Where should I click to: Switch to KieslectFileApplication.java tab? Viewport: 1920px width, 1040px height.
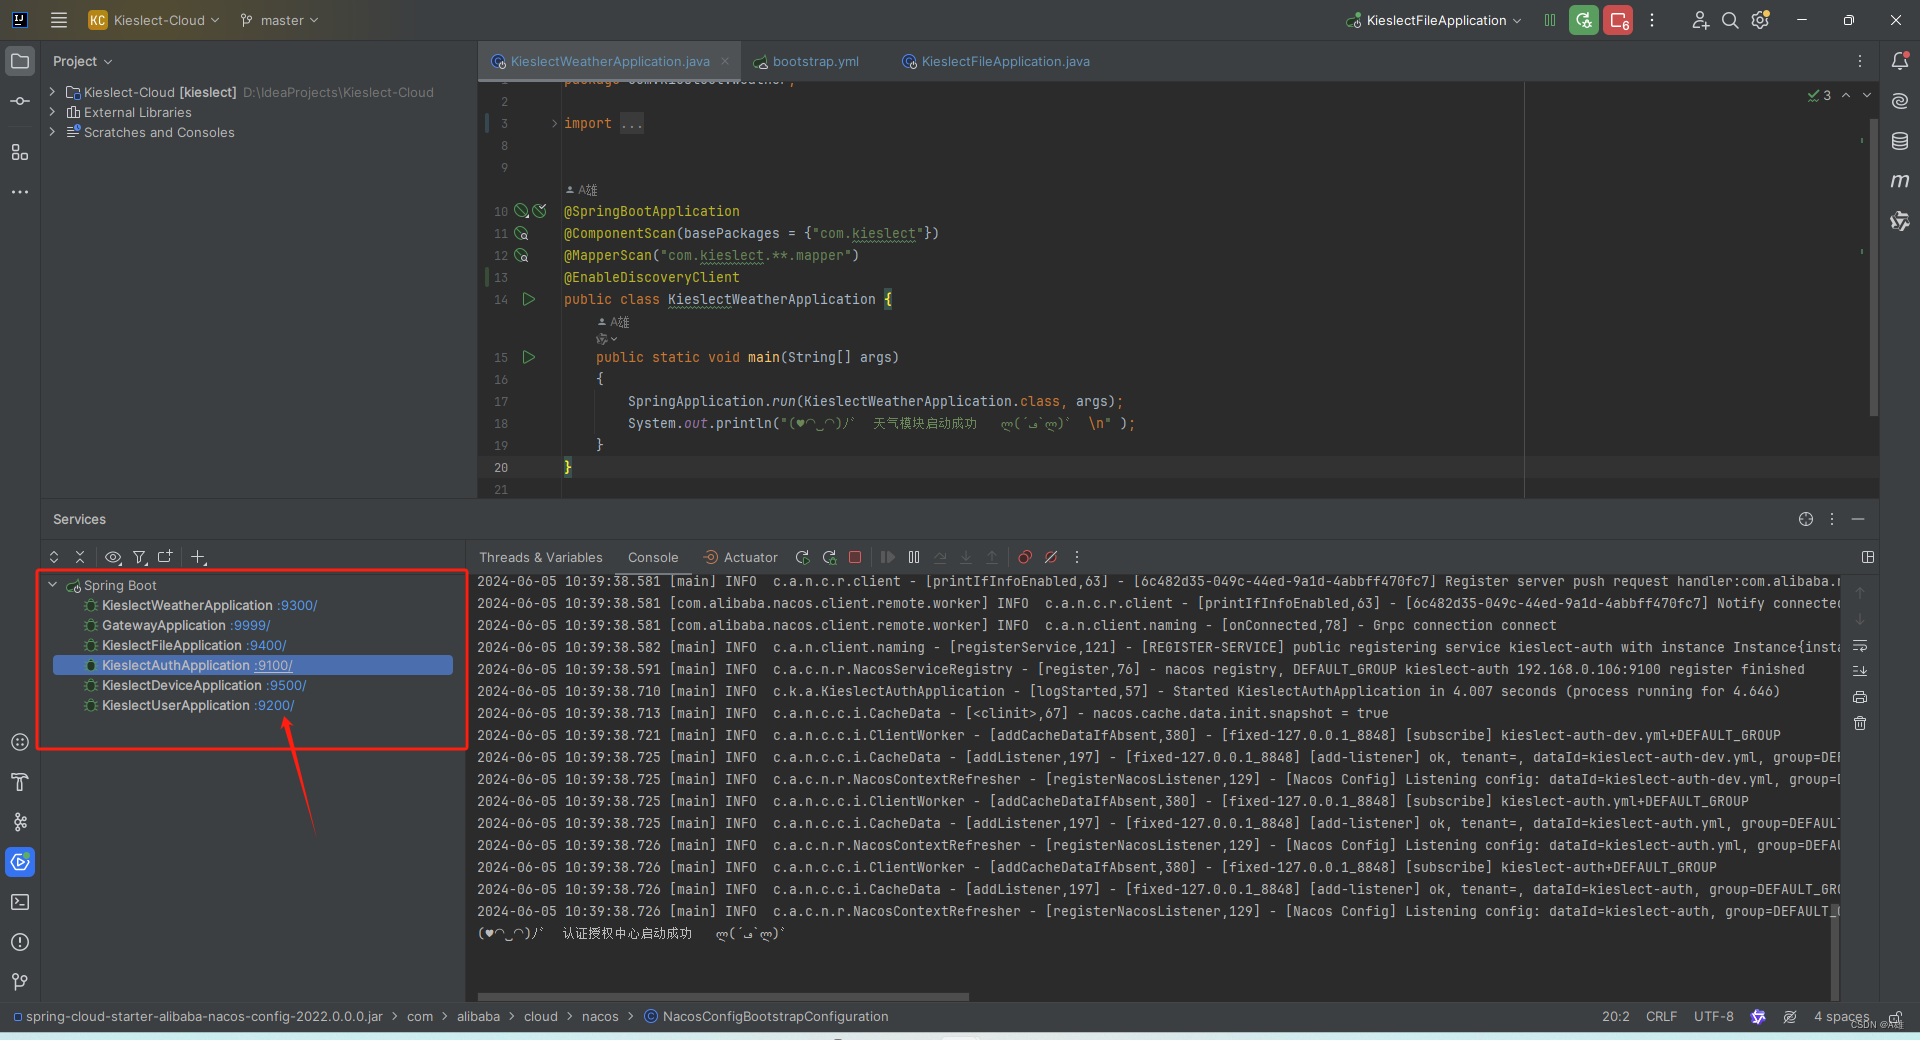996,61
